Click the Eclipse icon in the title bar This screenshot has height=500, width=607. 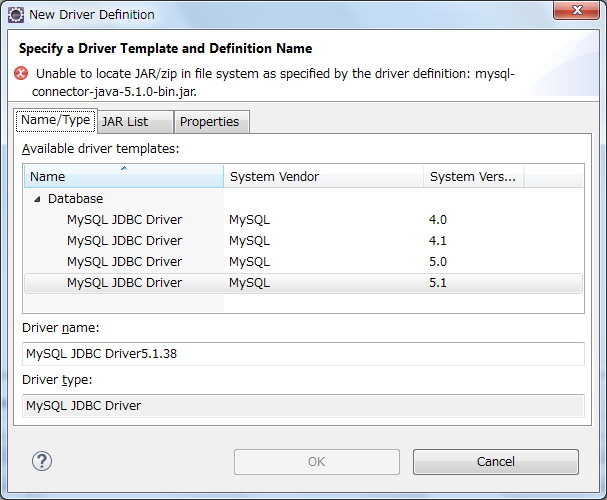click(16, 15)
